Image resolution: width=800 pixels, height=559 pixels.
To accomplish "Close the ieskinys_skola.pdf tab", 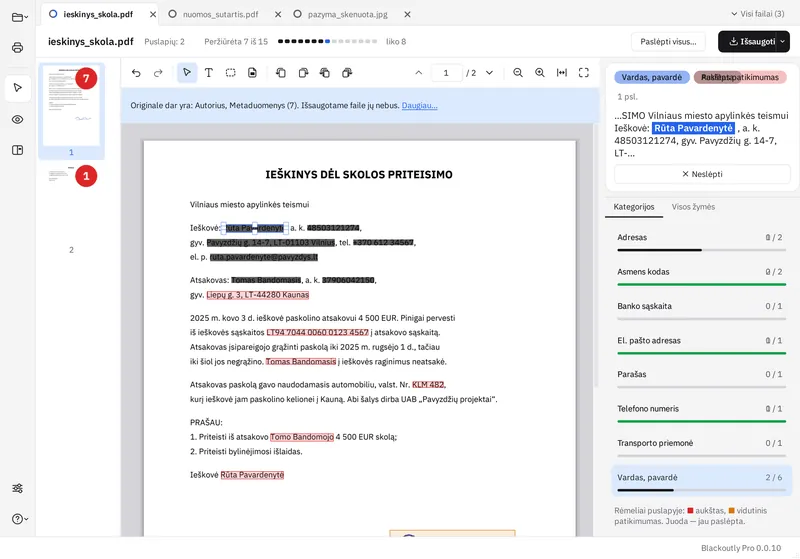I will tap(153, 14).
